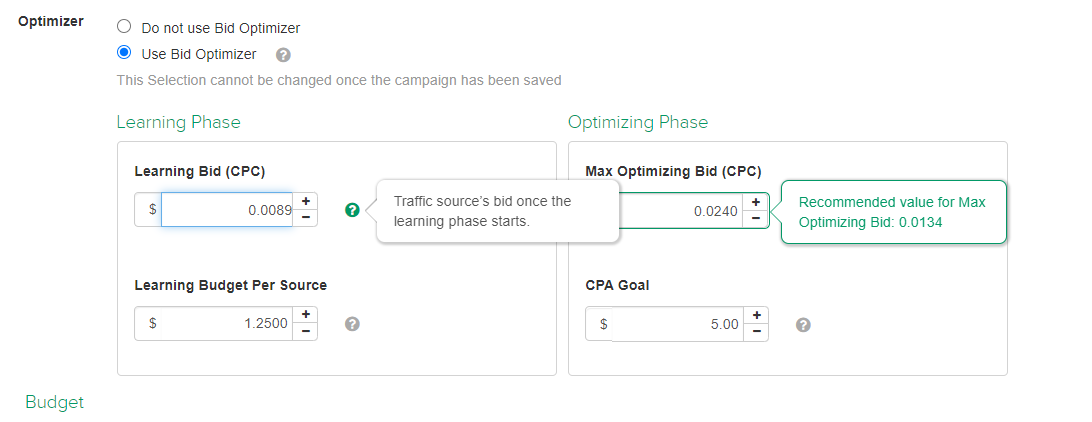Screen dimensions: 1092x422
Task: Increase Learning Bid with plus button
Action: pyautogui.click(x=305, y=201)
